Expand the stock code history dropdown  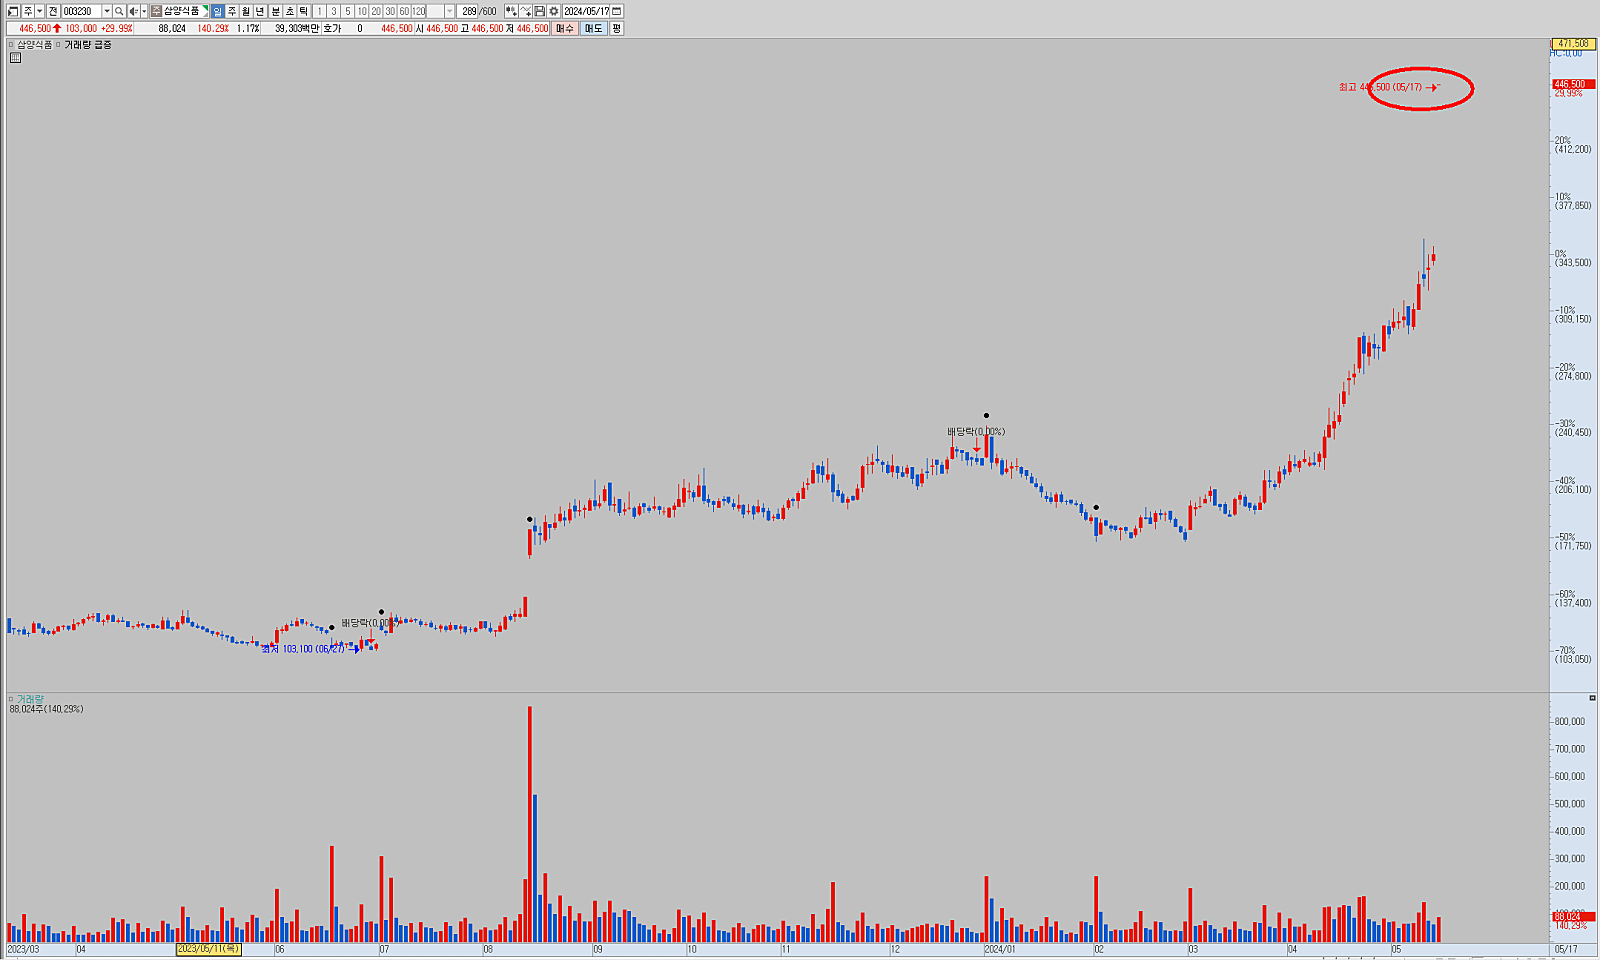(x=107, y=11)
